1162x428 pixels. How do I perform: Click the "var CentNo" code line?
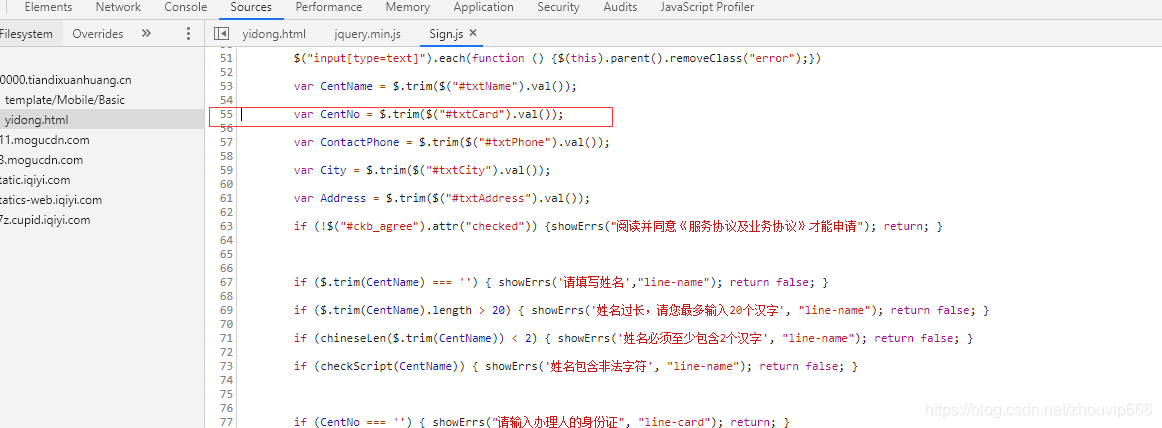click(x=428, y=114)
